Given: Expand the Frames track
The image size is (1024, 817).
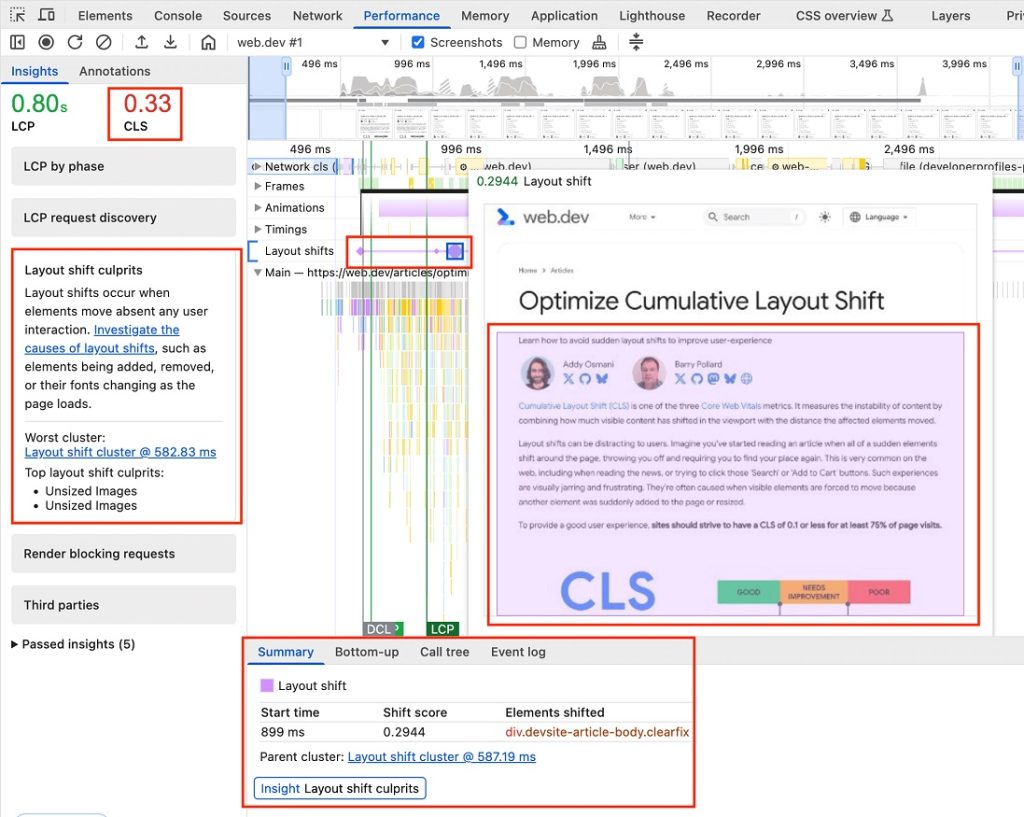Looking at the screenshot, I should [x=258, y=186].
